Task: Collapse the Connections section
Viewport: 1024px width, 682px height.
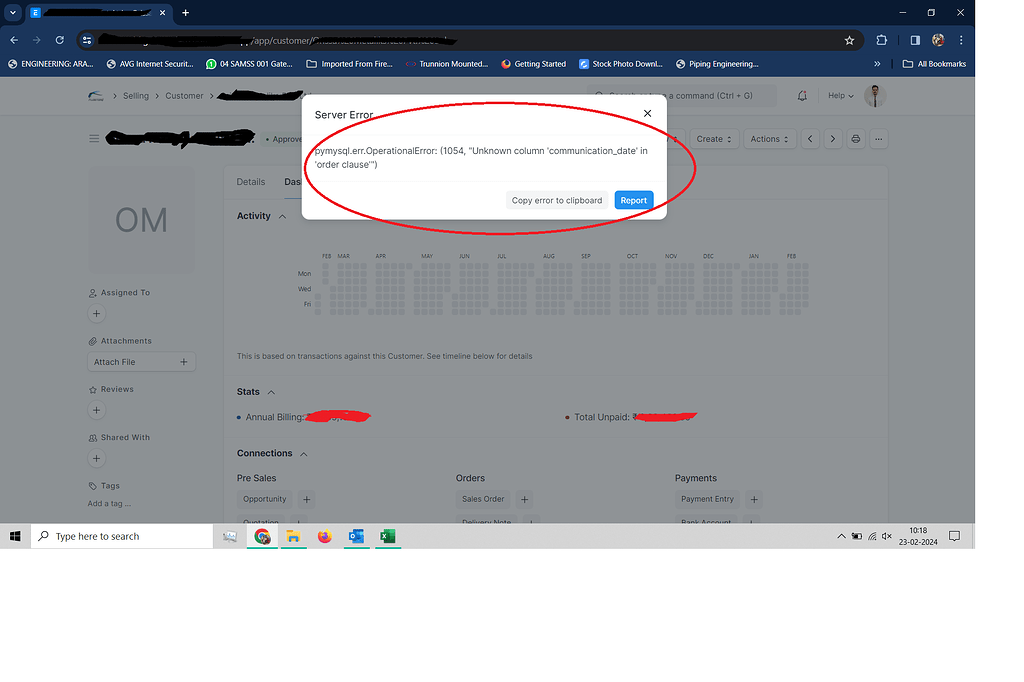Action: tap(303, 453)
